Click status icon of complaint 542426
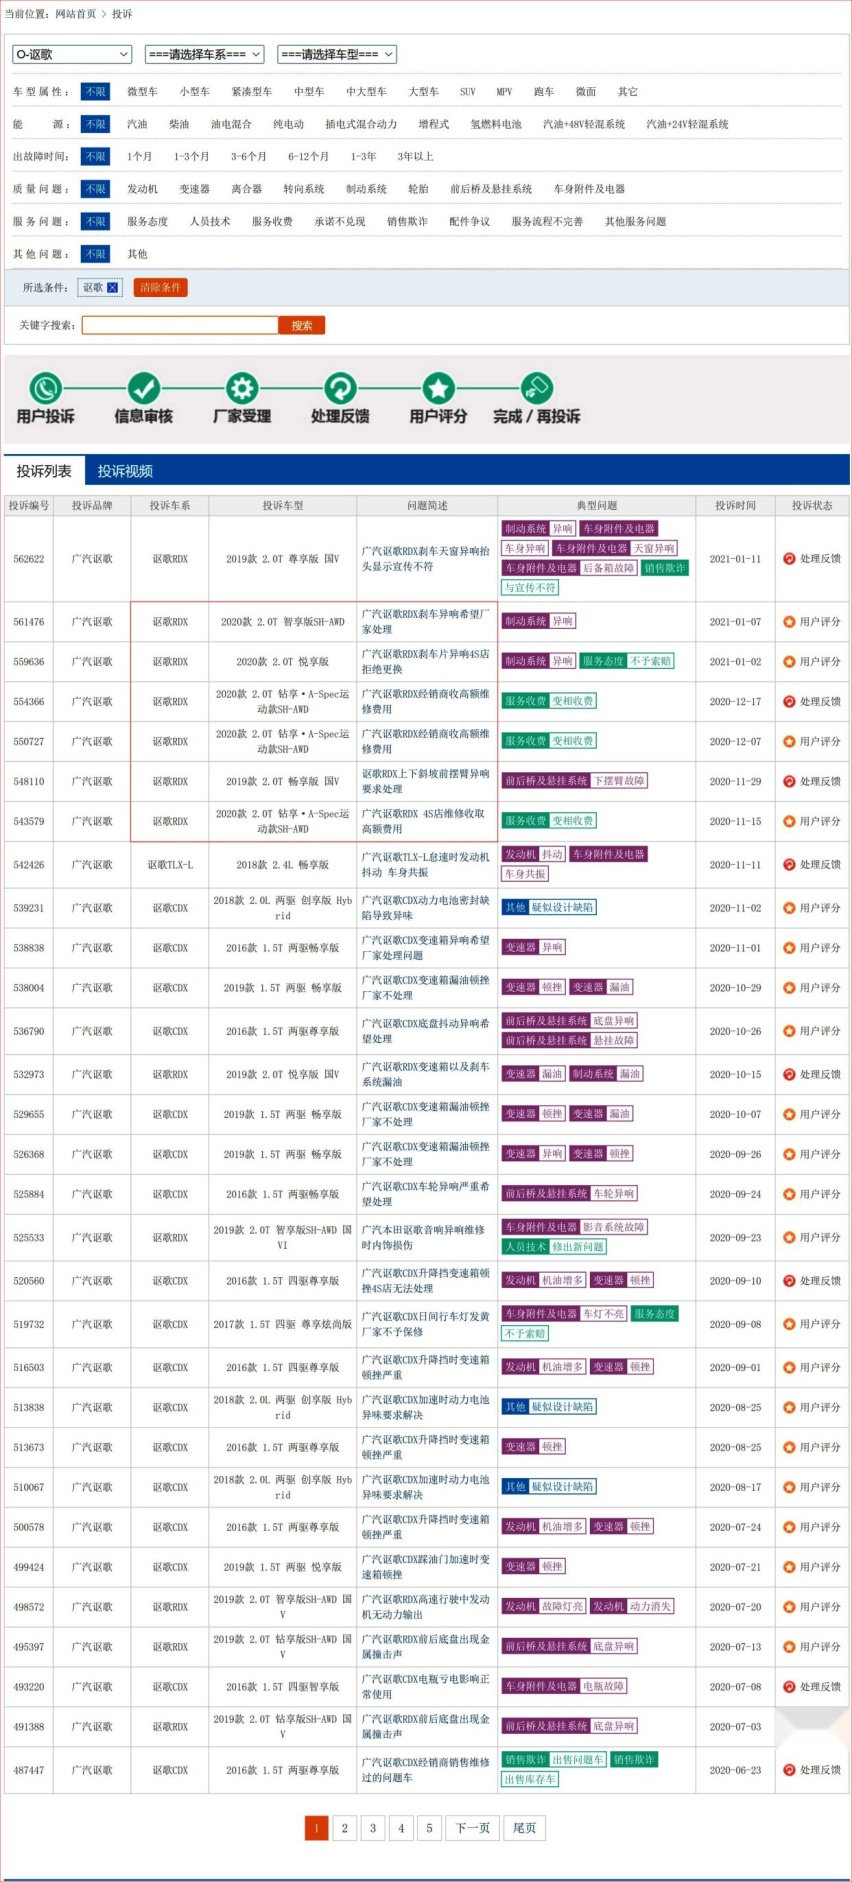The image size is (852, 1882). (789, 865)
